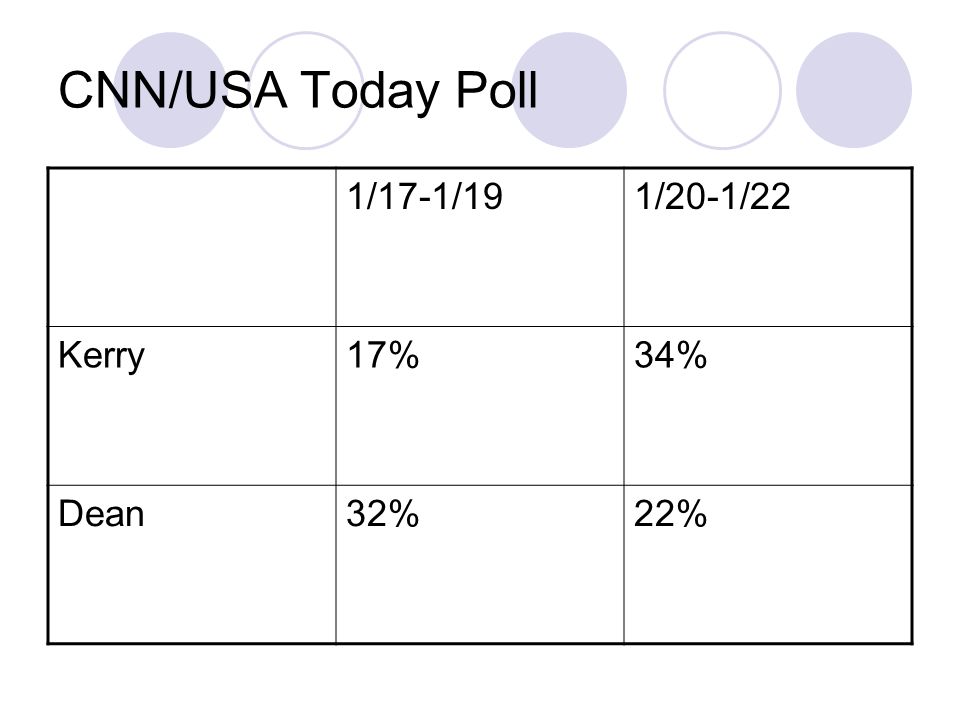Select Dean's 22% poll value
Image resolution: width=960 pixels, height=720 pixels.
[671, 514]
